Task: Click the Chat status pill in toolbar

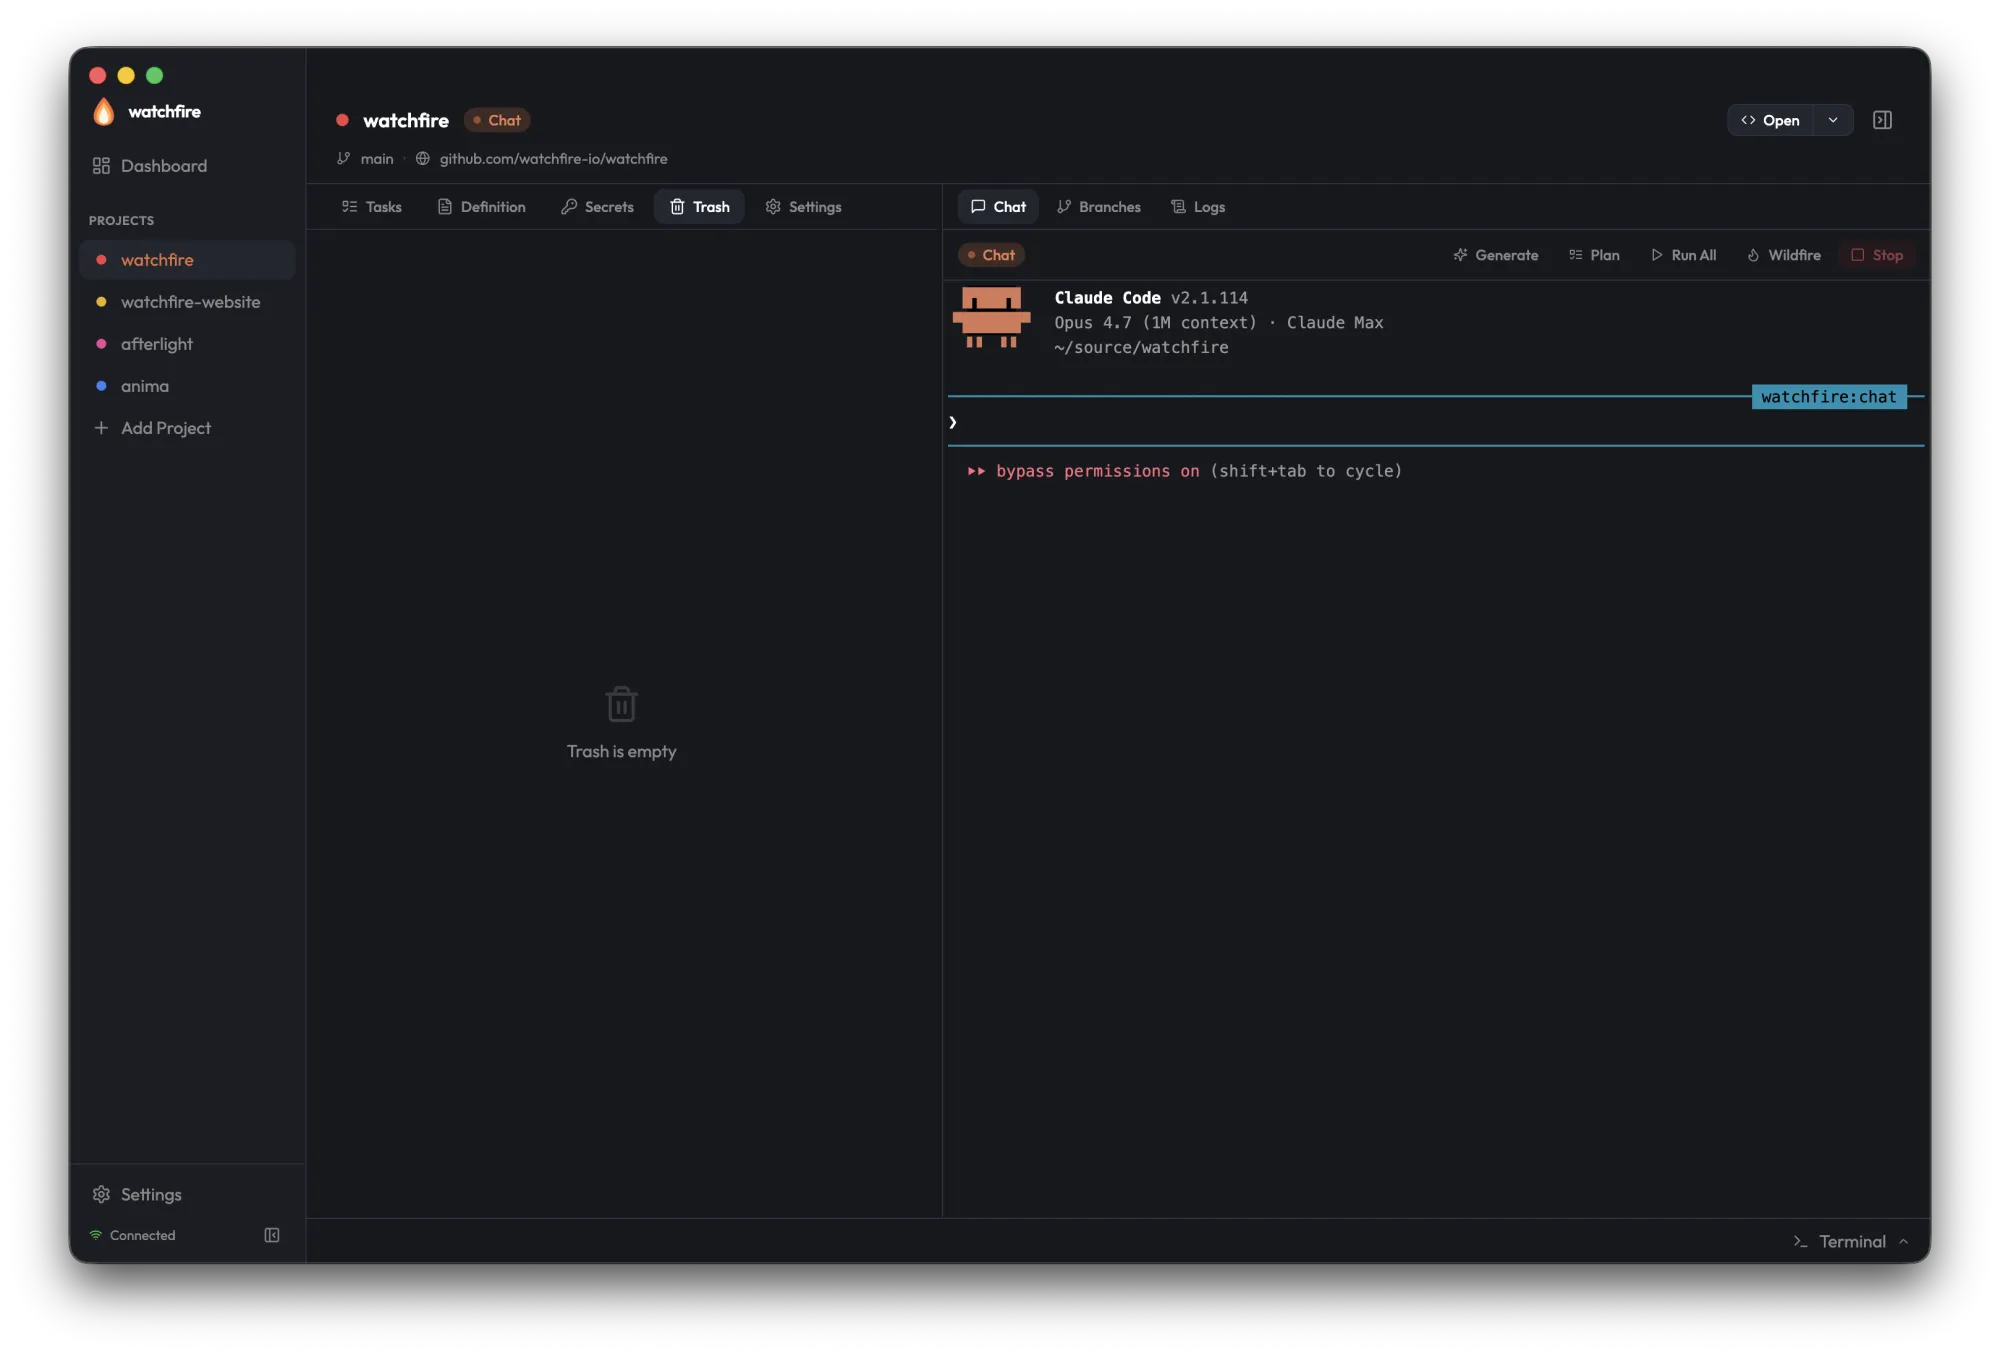Action: 991,255
